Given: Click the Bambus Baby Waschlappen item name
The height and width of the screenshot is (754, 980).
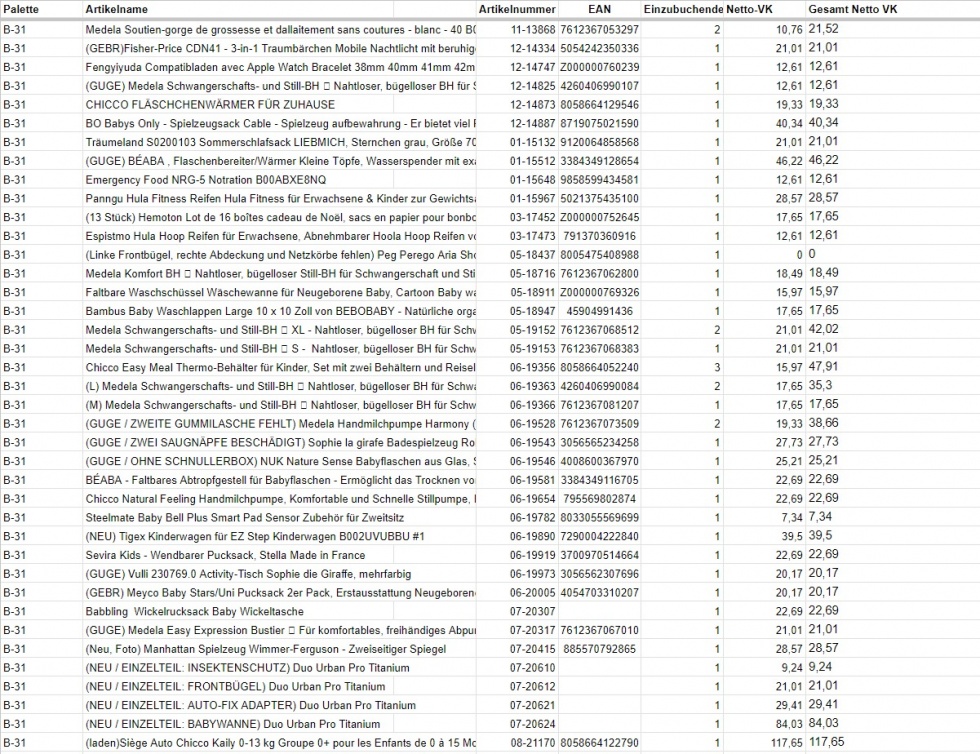Looking at the screenshot, I should [280, 311].
